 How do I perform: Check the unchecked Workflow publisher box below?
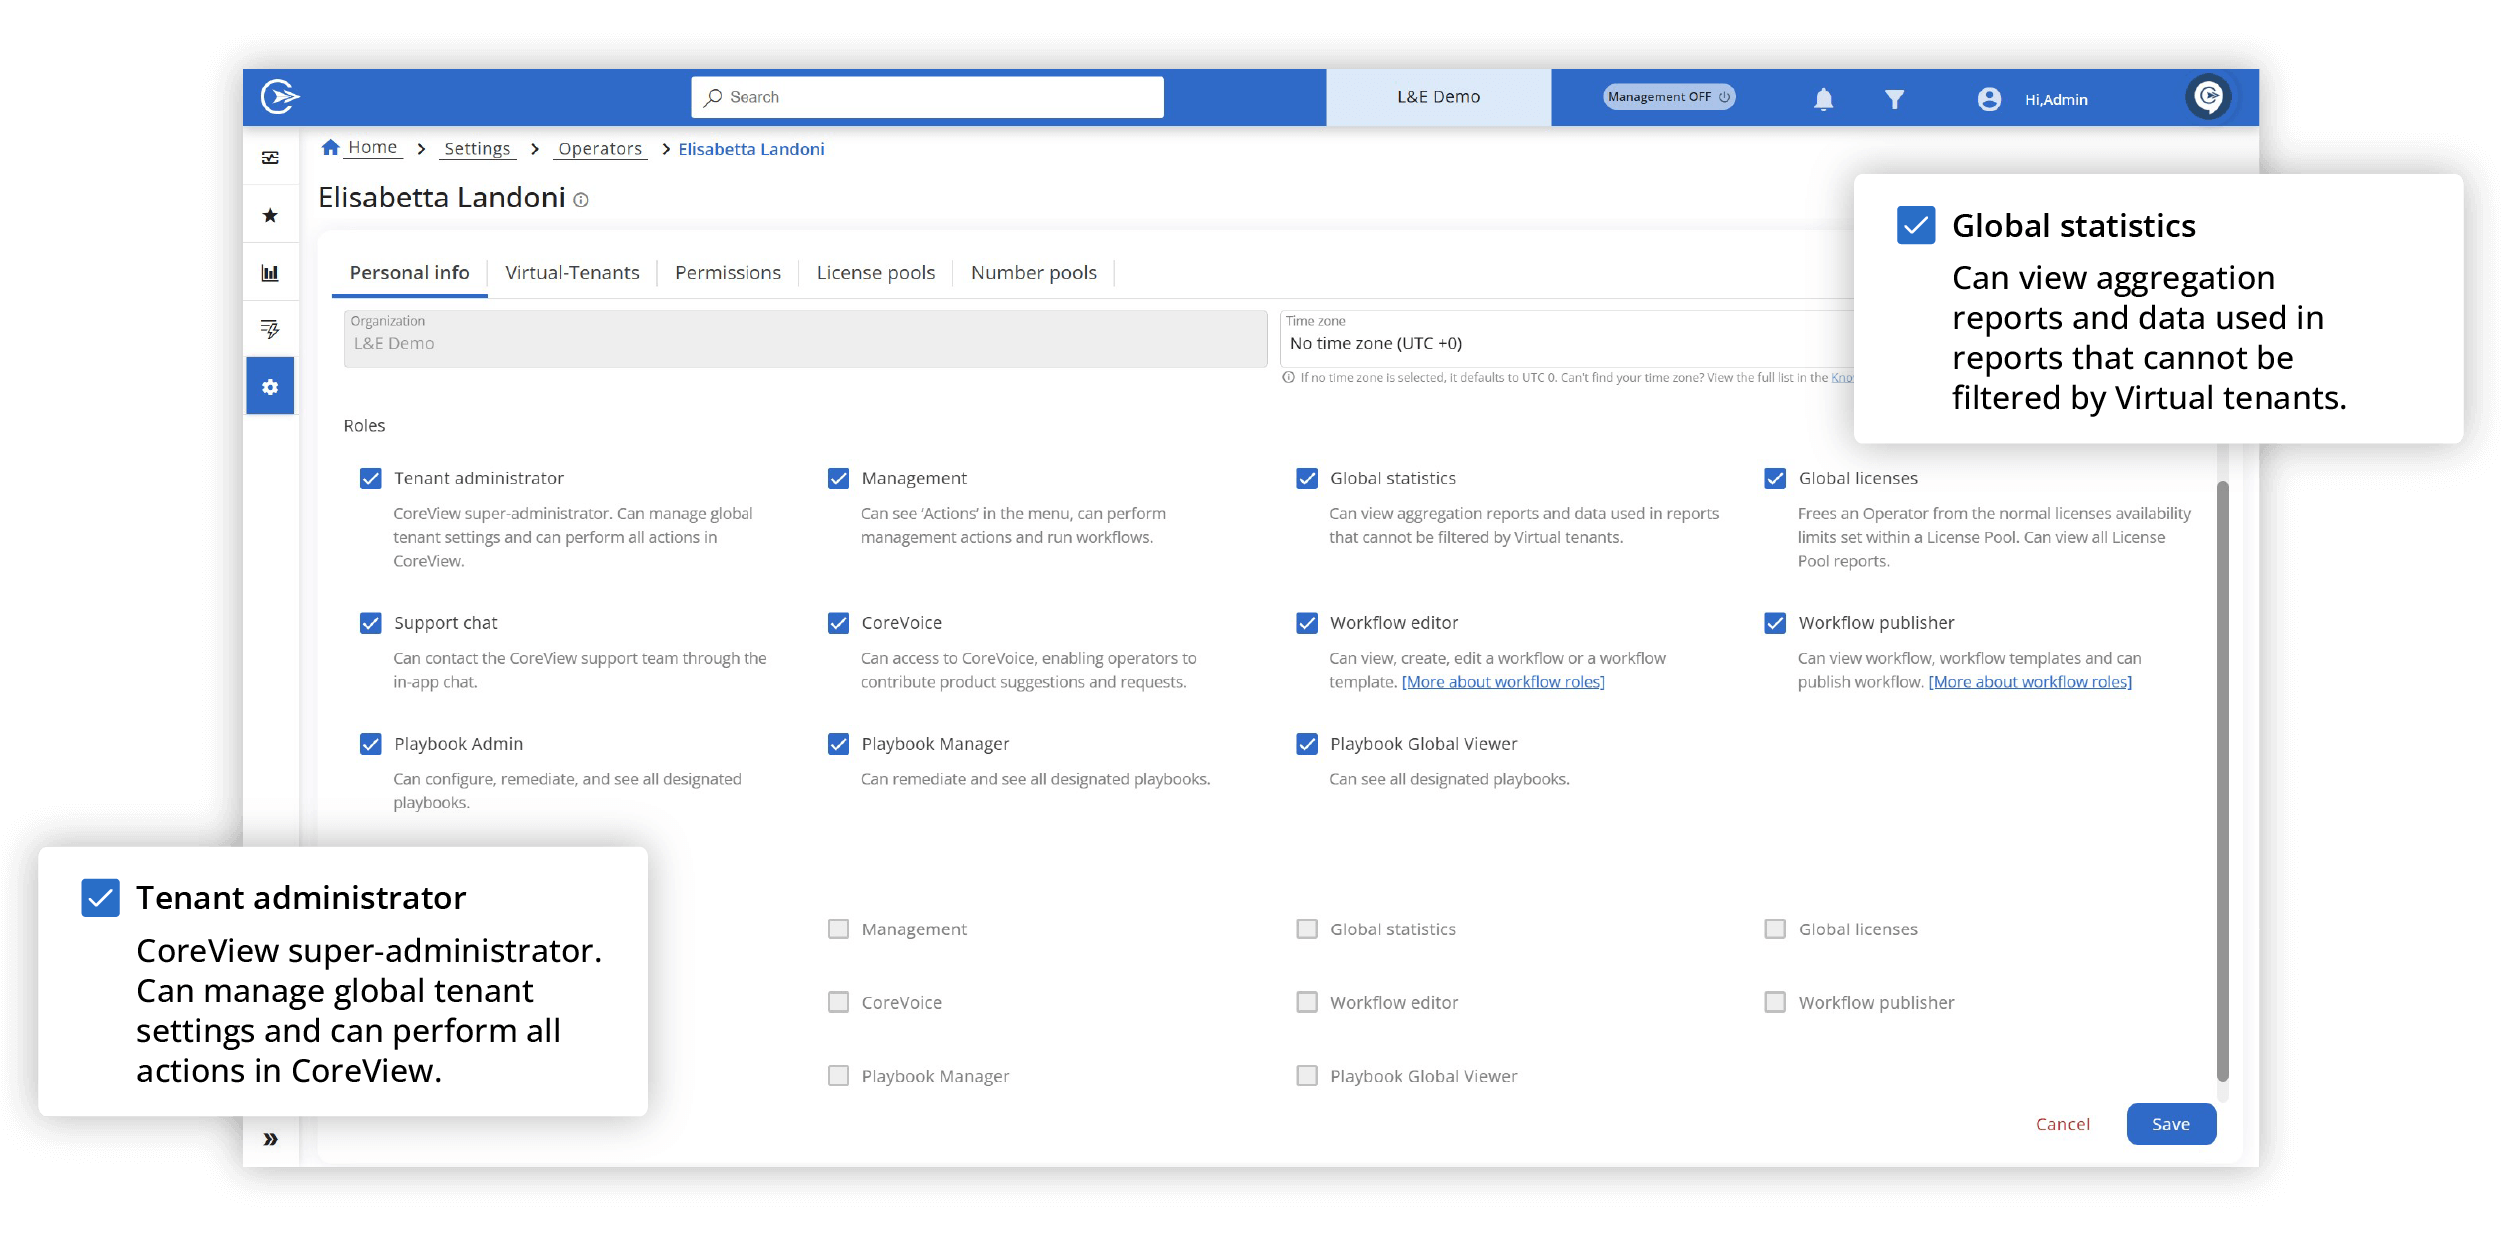[x=1775, y=1002]
